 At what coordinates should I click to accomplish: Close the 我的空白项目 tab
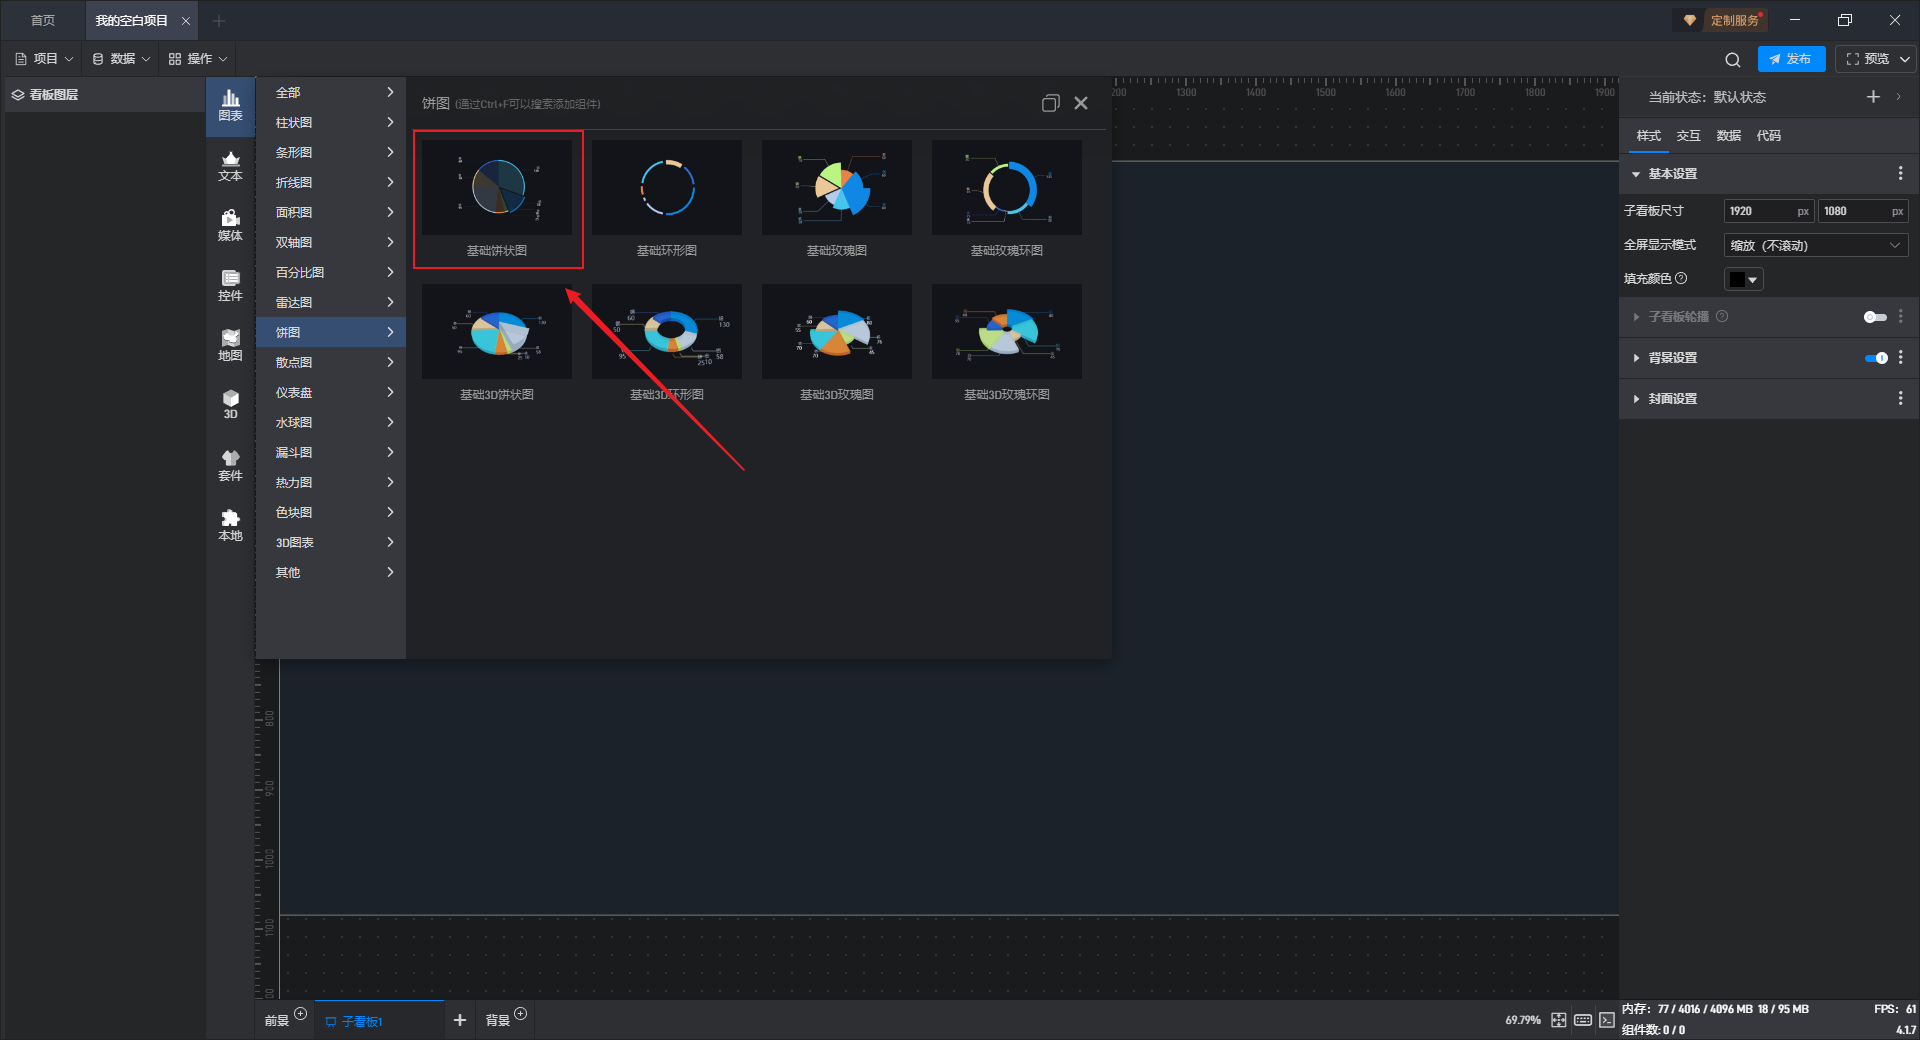[x=186, y=21]
